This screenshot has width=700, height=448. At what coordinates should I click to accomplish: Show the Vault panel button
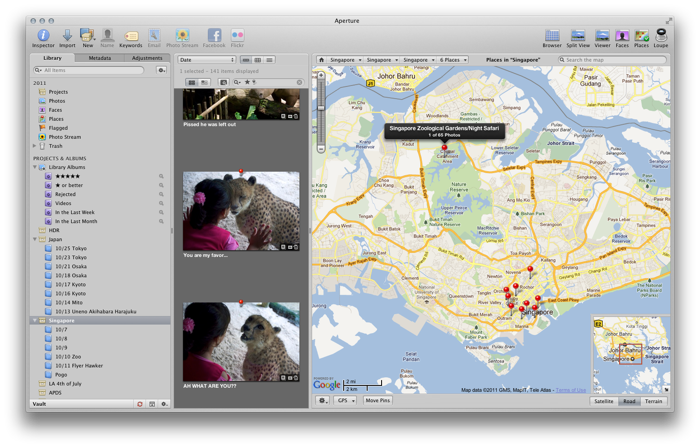point(152,404)
